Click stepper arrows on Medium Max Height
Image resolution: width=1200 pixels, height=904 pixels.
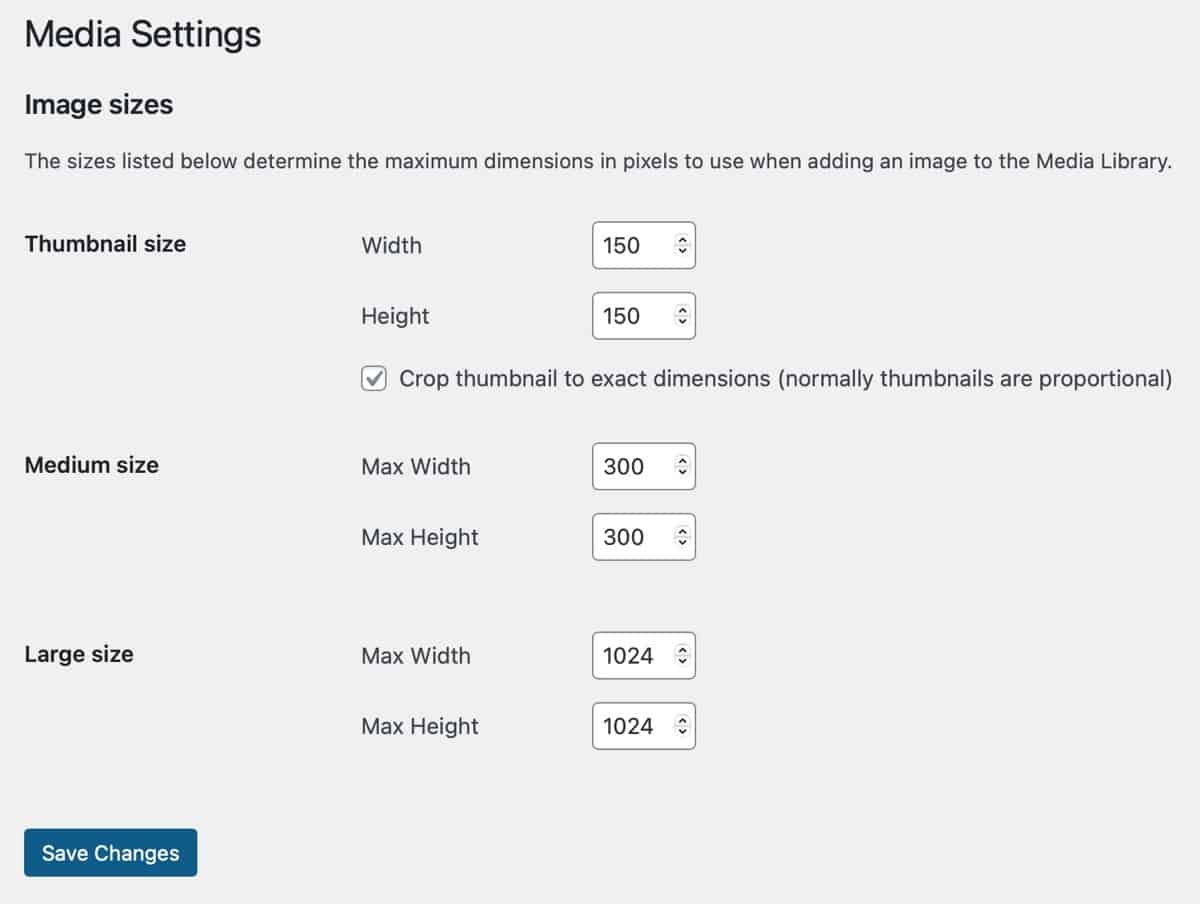(682, 537)
